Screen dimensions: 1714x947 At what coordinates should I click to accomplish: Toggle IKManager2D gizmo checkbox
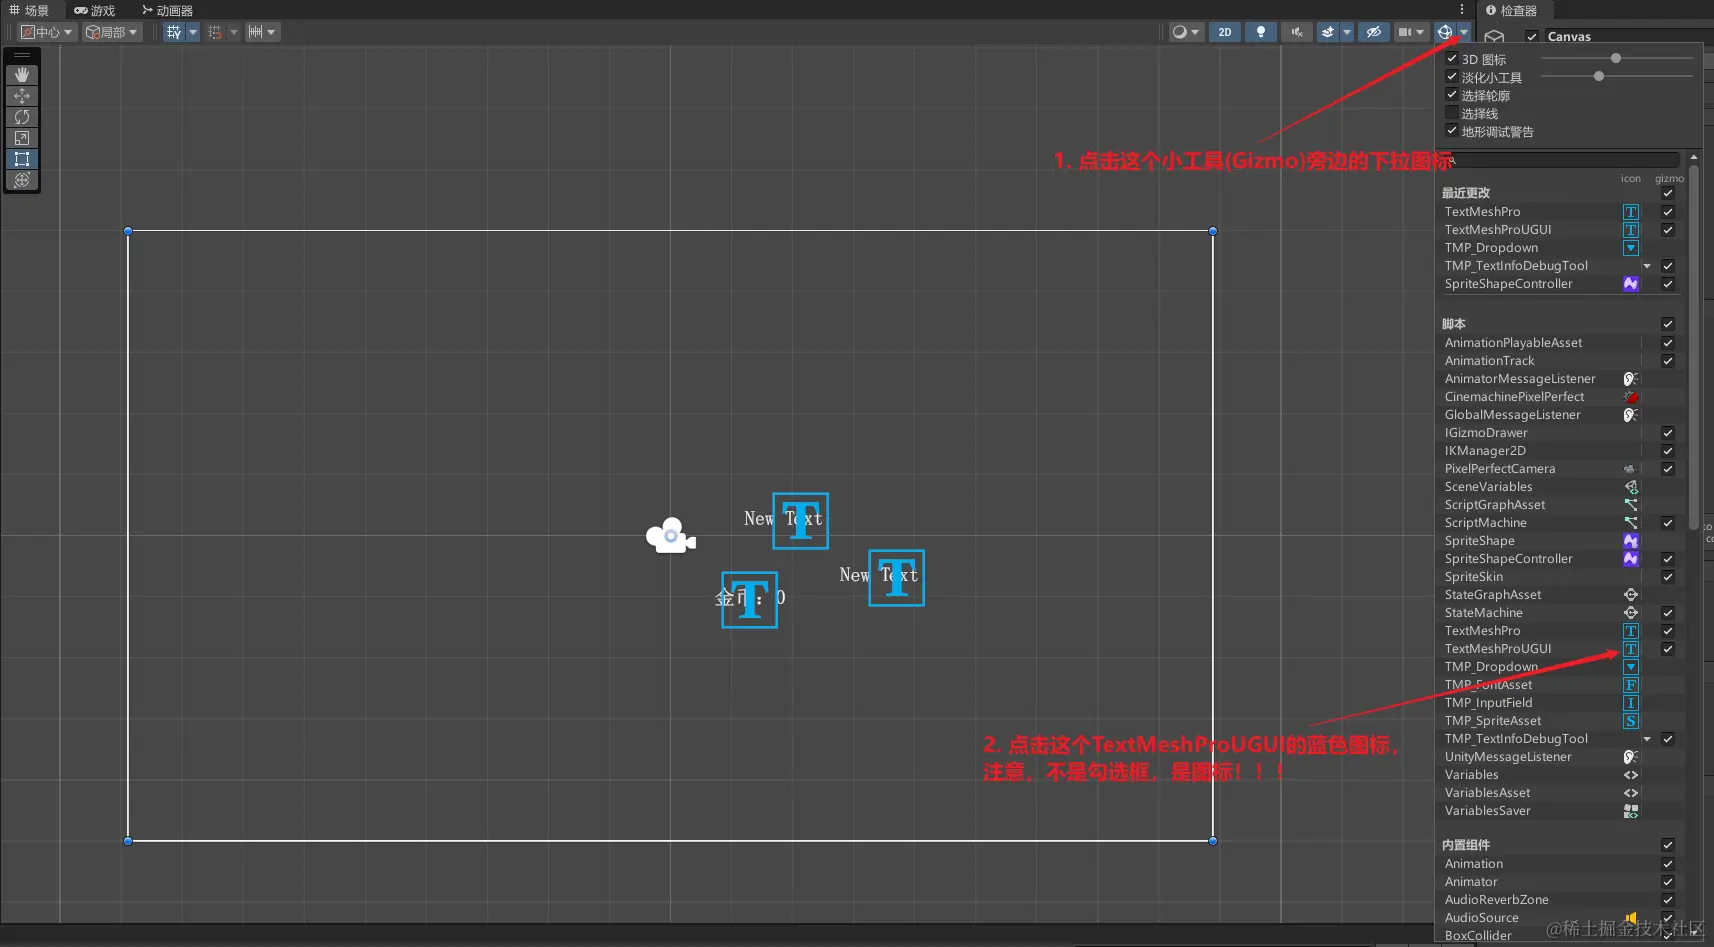(x=1668, y=451)
